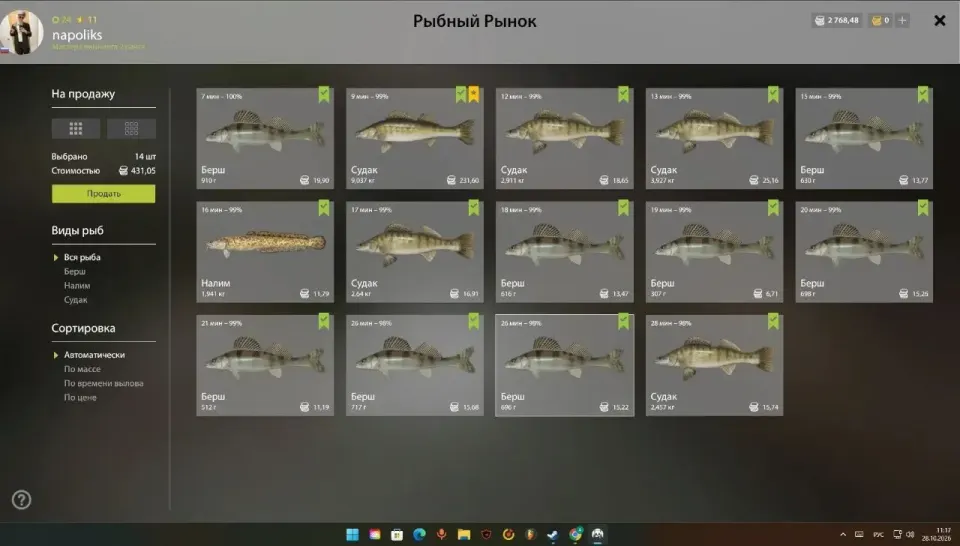Open the Windows Start menu
The image size is (960, 546).
352,534
